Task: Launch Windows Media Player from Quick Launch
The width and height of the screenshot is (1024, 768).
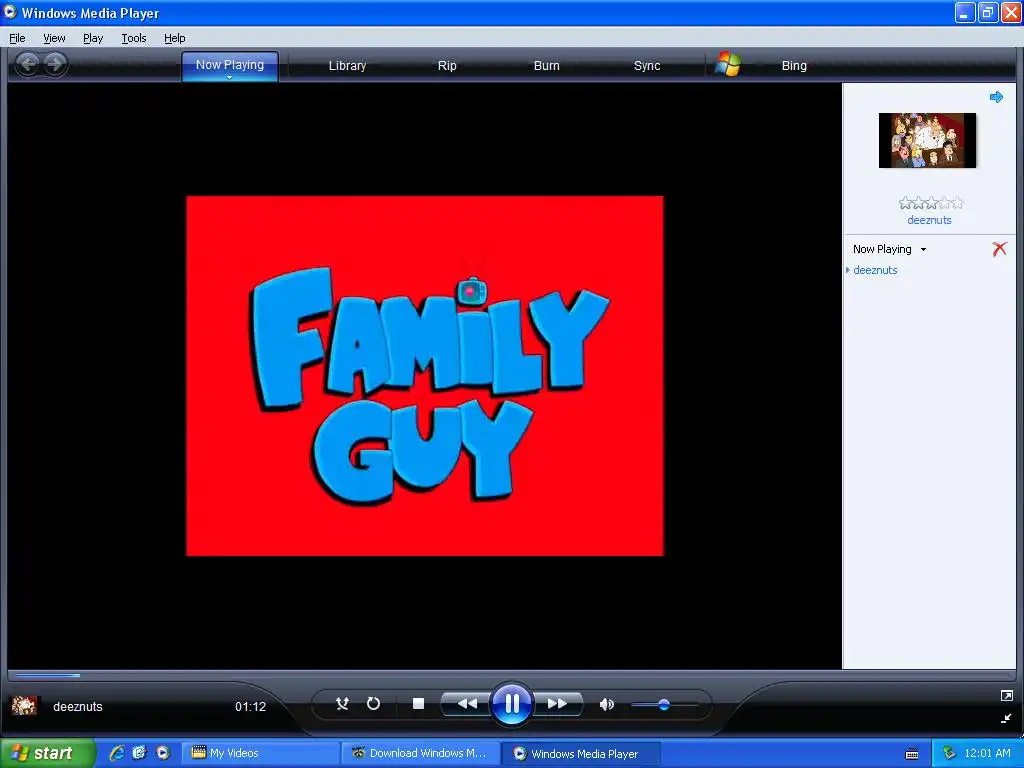Action: [163, 753]
